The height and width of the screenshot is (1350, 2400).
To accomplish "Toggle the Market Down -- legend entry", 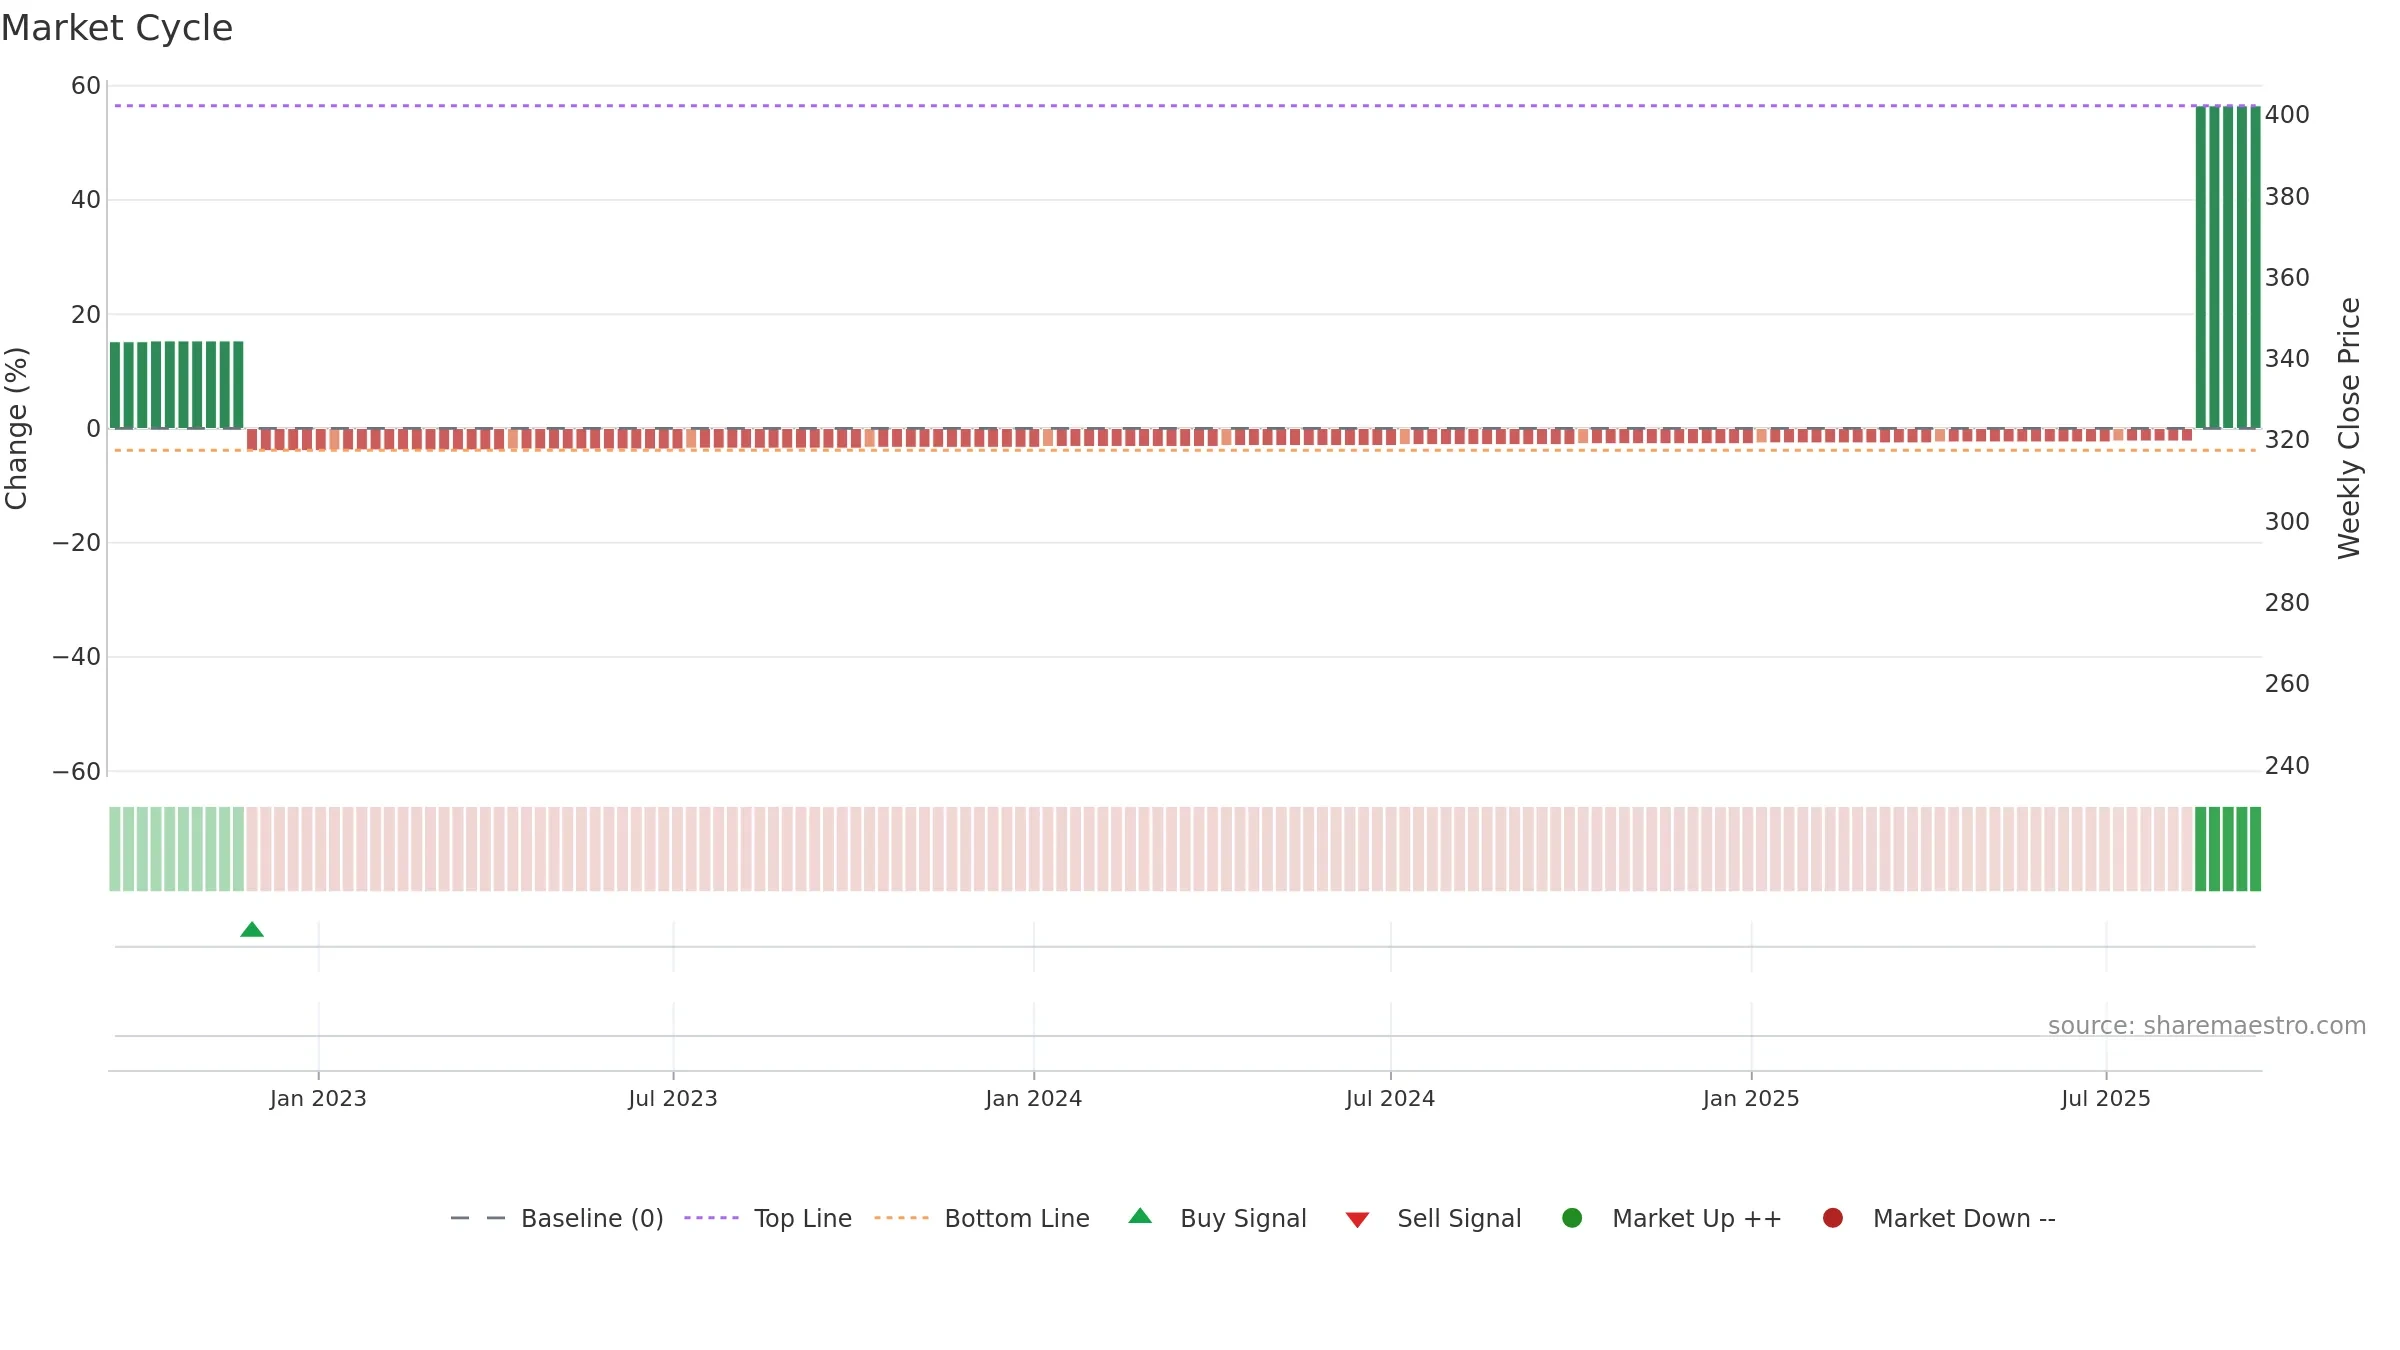I will (x=1939, y=1218).
